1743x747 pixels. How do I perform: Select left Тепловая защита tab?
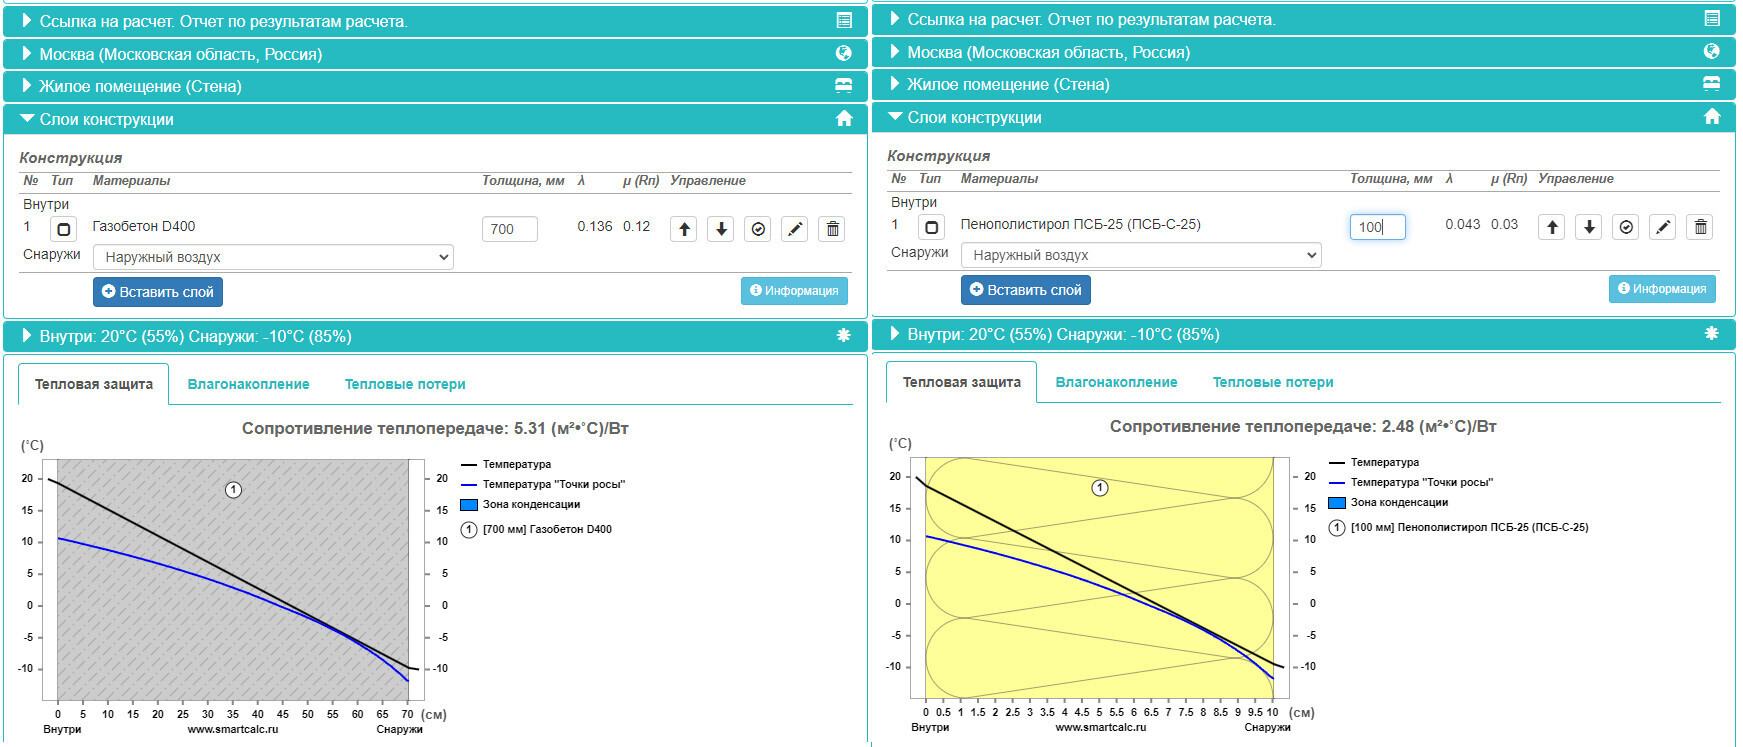click(x=94, y=384)
